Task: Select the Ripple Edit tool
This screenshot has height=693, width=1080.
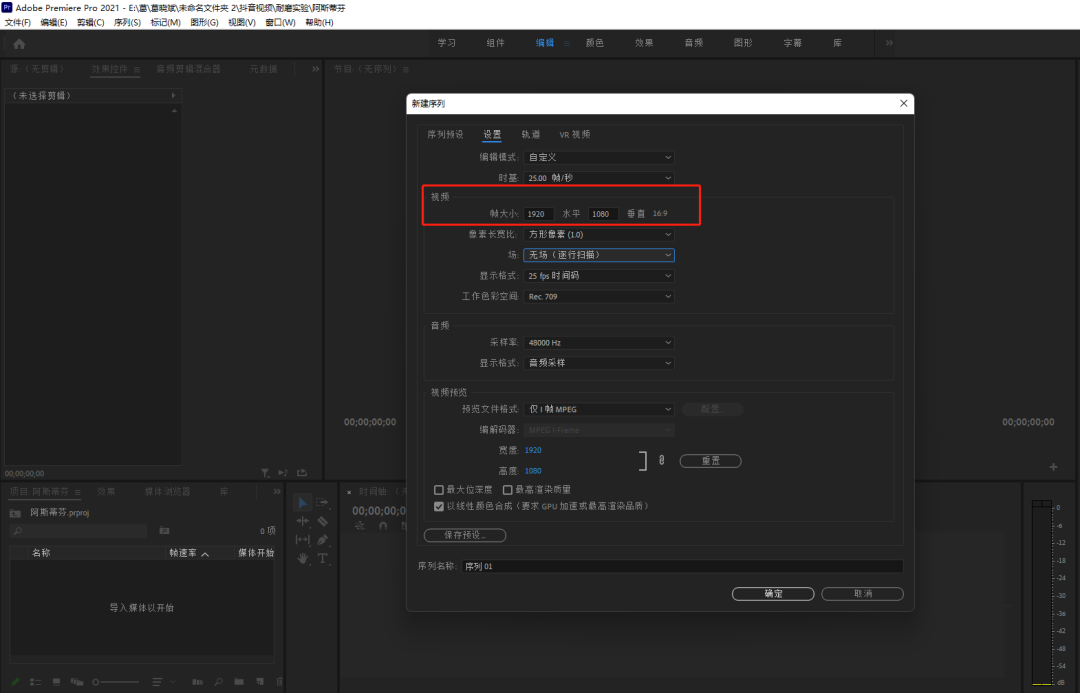Action: [x=302, y=521]
